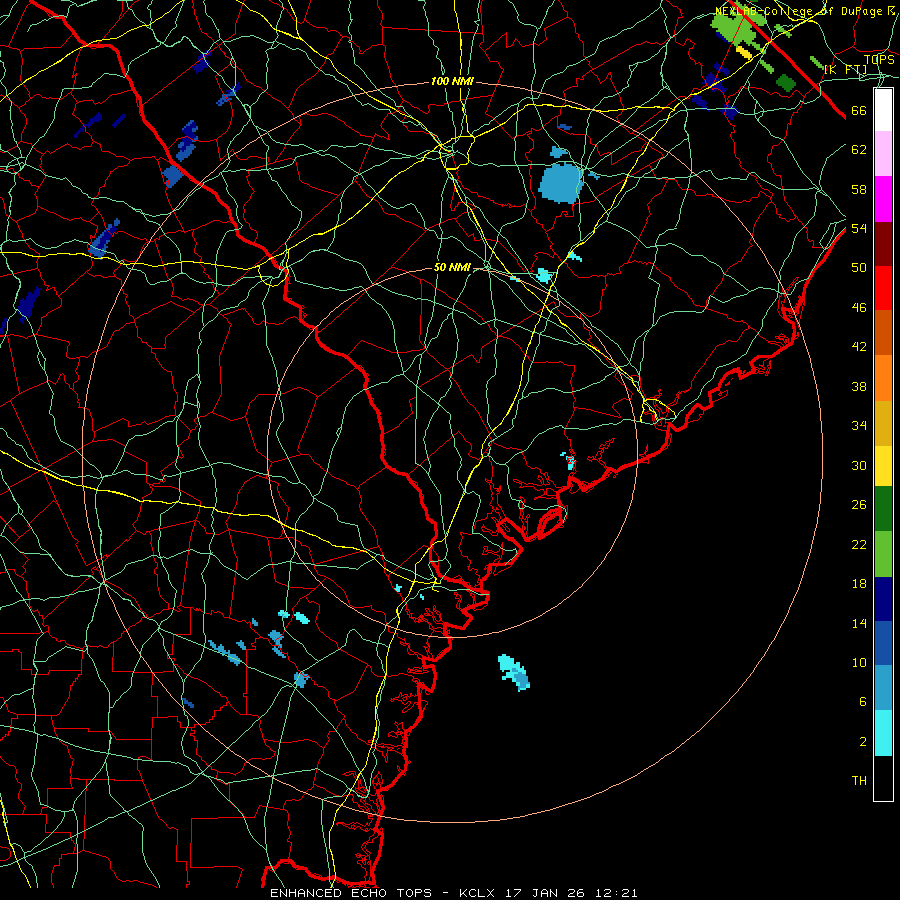
Task: Click legend value "18"
Action: pyautogui.click(x=859, y=584)
